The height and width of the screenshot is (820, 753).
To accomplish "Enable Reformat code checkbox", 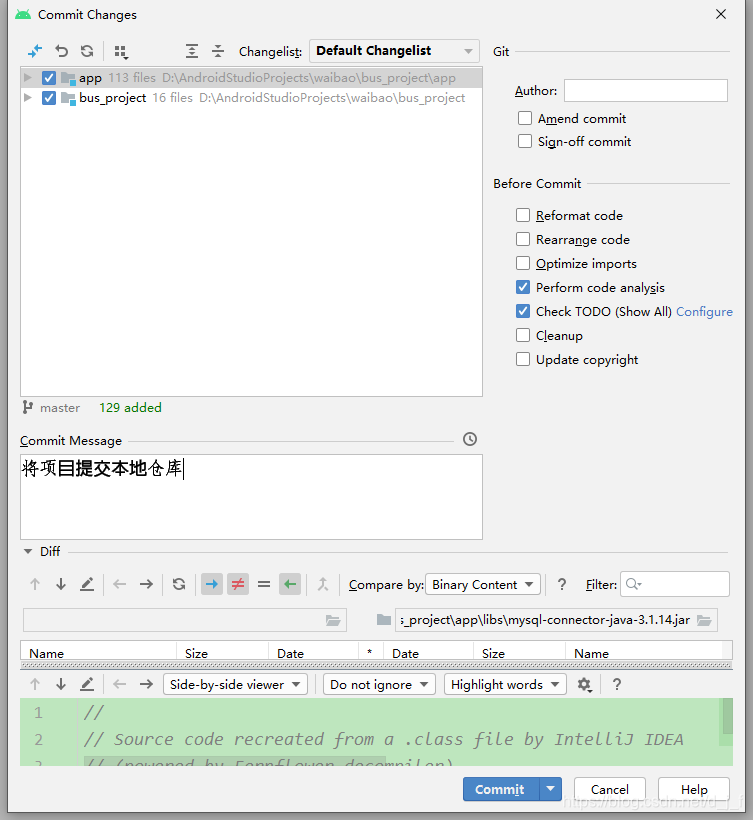I will pos(523,215).
